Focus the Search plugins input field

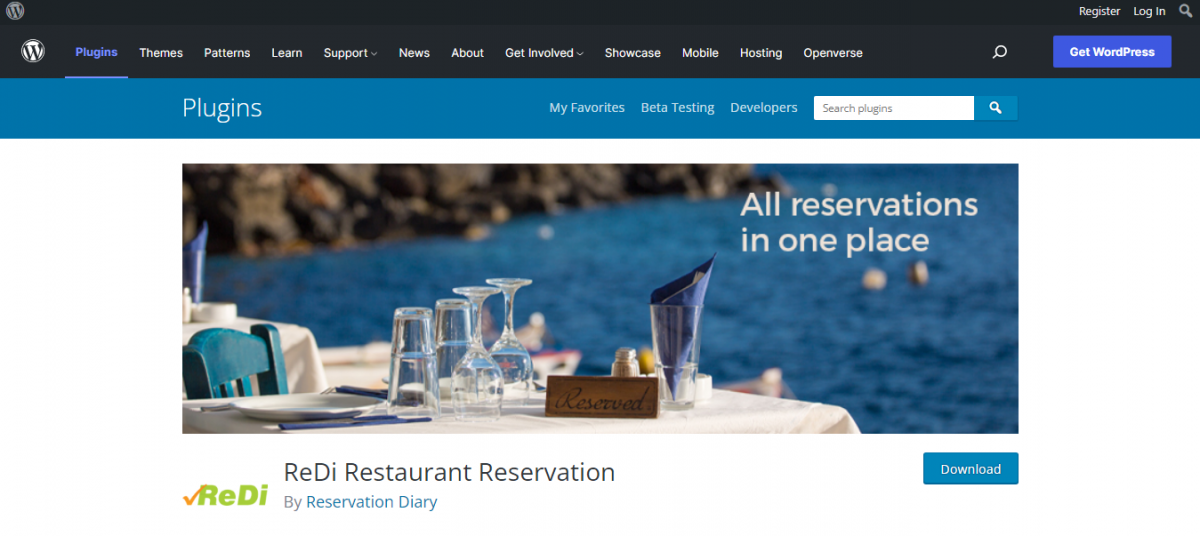click(894, 108)
